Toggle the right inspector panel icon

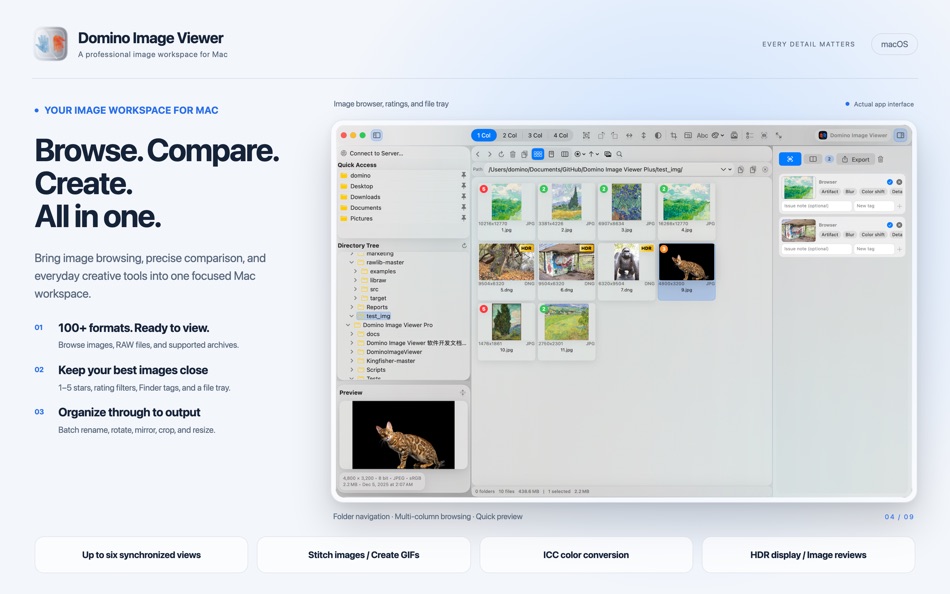point(900,135)
